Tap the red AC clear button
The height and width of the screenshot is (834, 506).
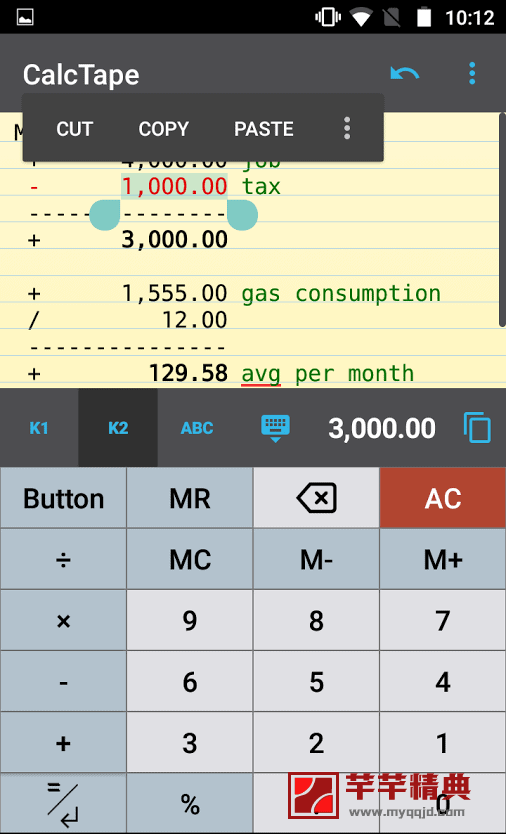point(443,498)
